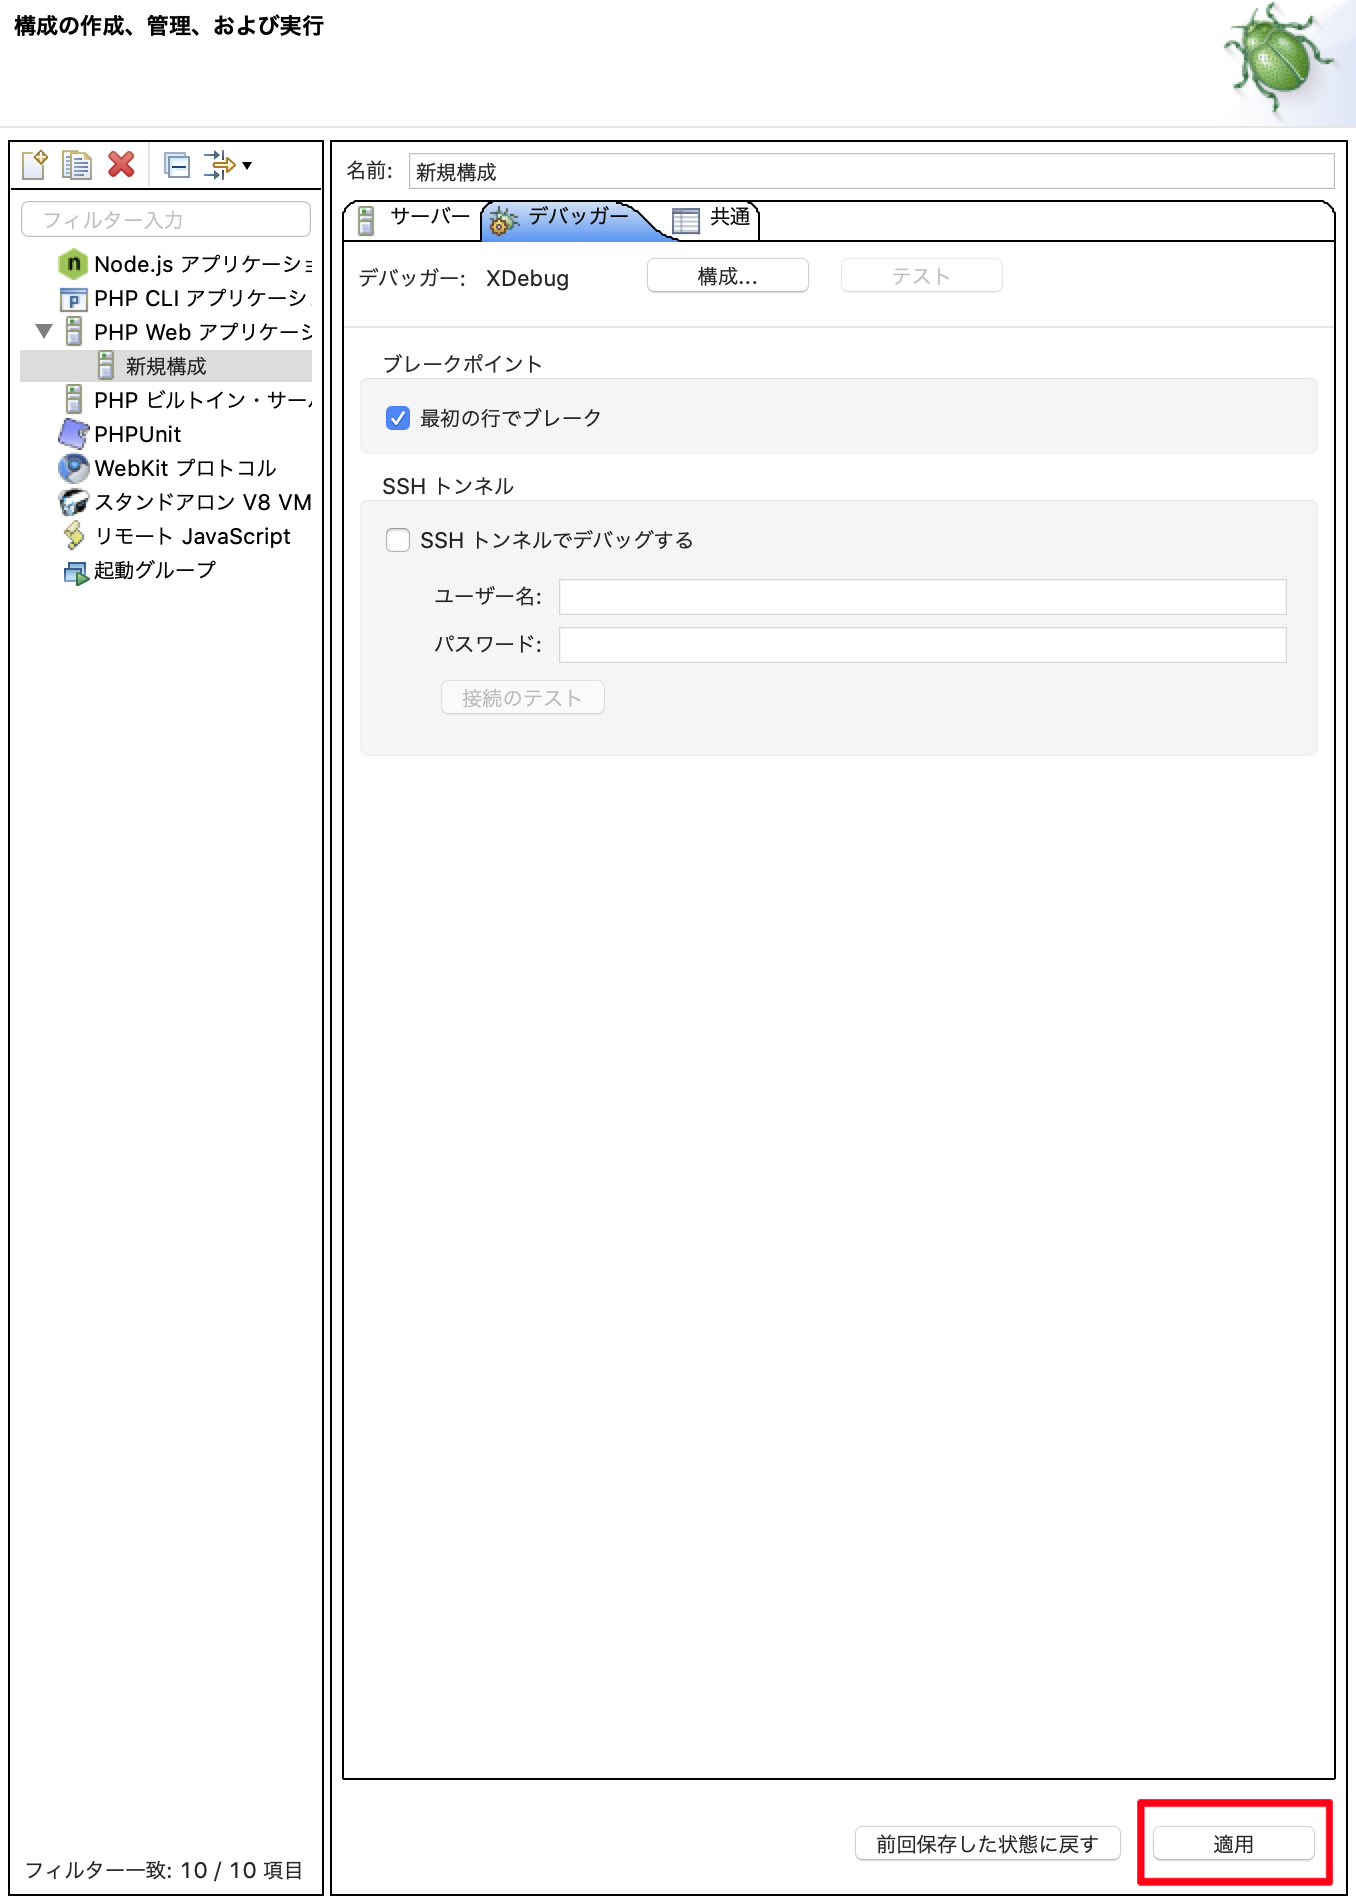Click 前回保存した状態に戻す button
This screenshot has height=1898, width=1356.
click(987, 1844)
